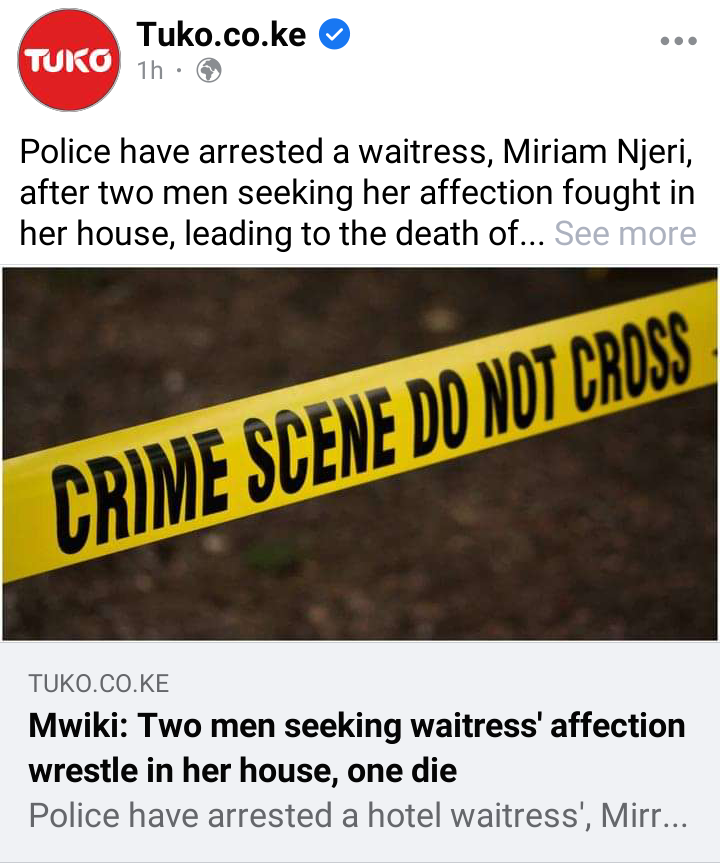Image resolution: width=720 pixels, height=865 pixels.
Task: Click the wrestle in her house headline line
Action: 243,770
